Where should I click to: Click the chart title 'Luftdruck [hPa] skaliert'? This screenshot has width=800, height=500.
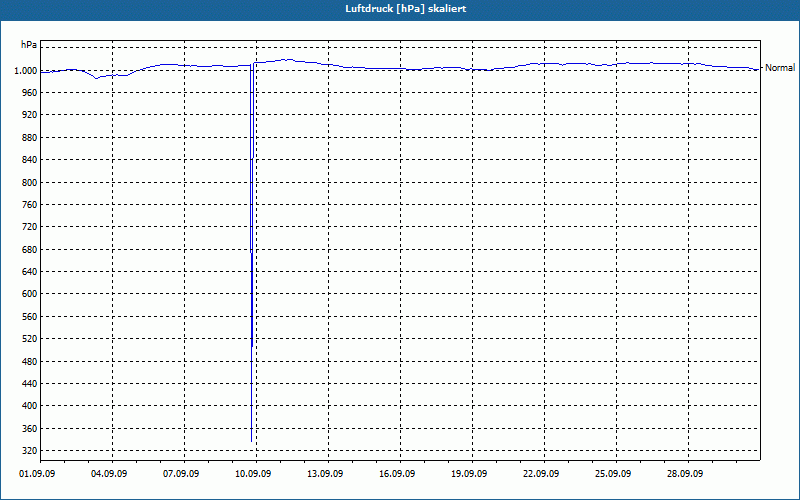coord(406,9)
